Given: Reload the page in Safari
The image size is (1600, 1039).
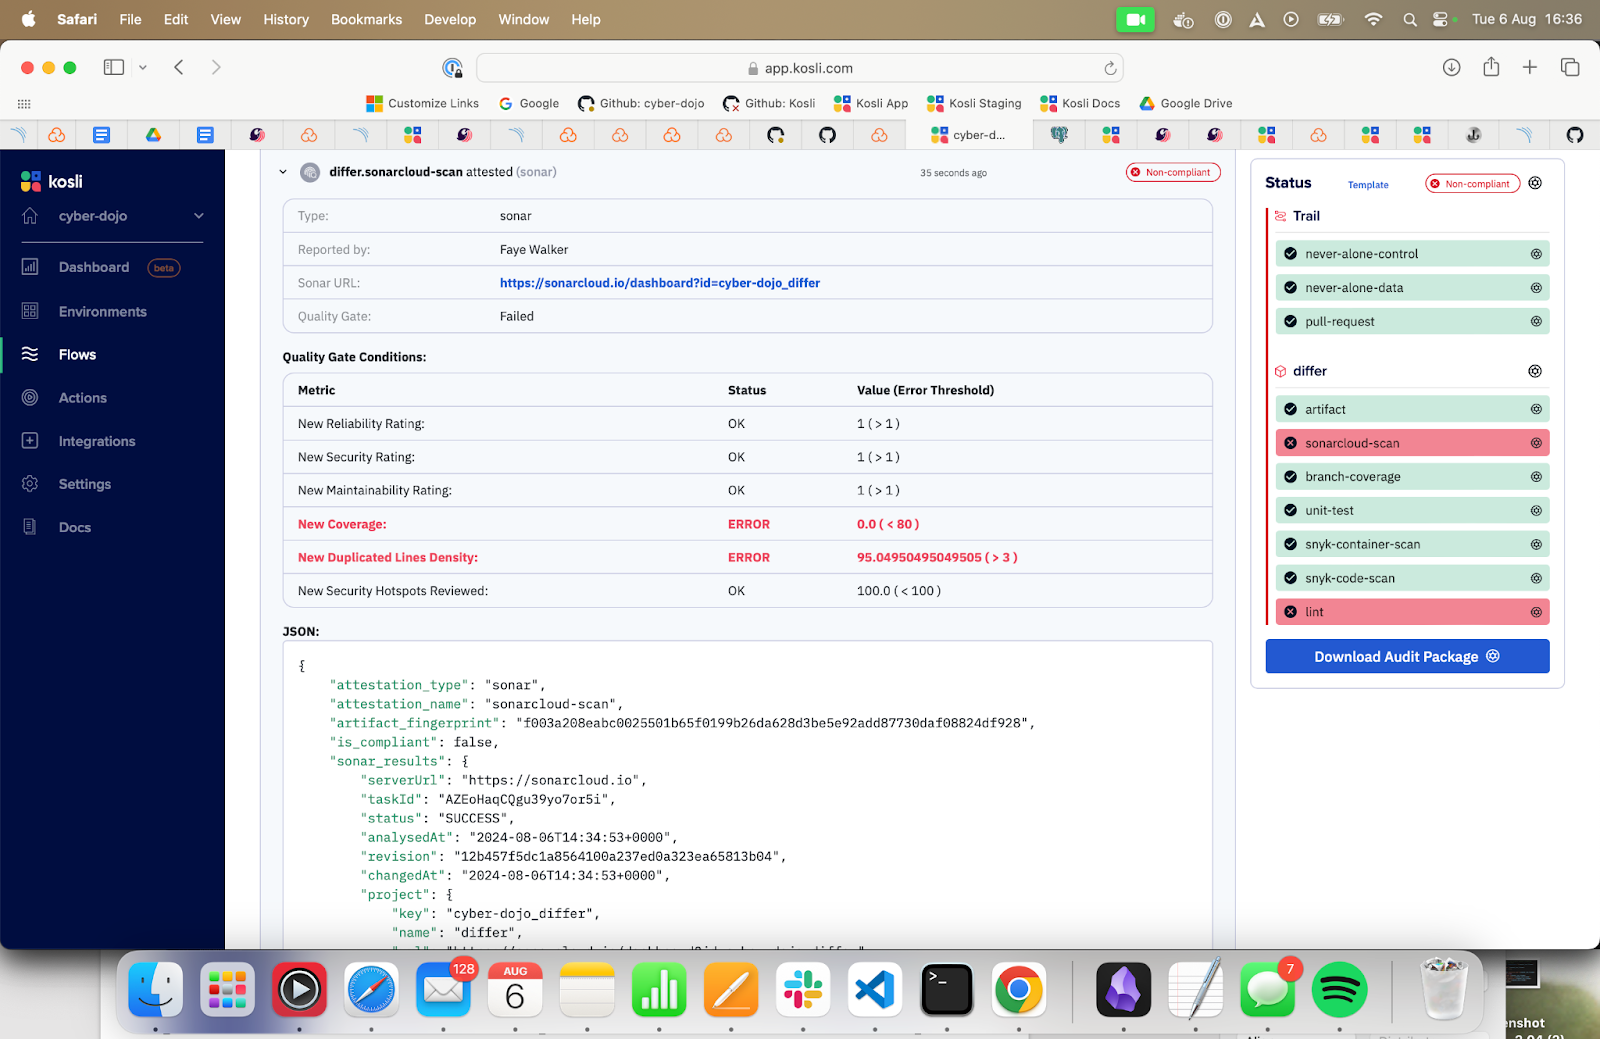Looking at the screenshot, I should (1110, 68).
